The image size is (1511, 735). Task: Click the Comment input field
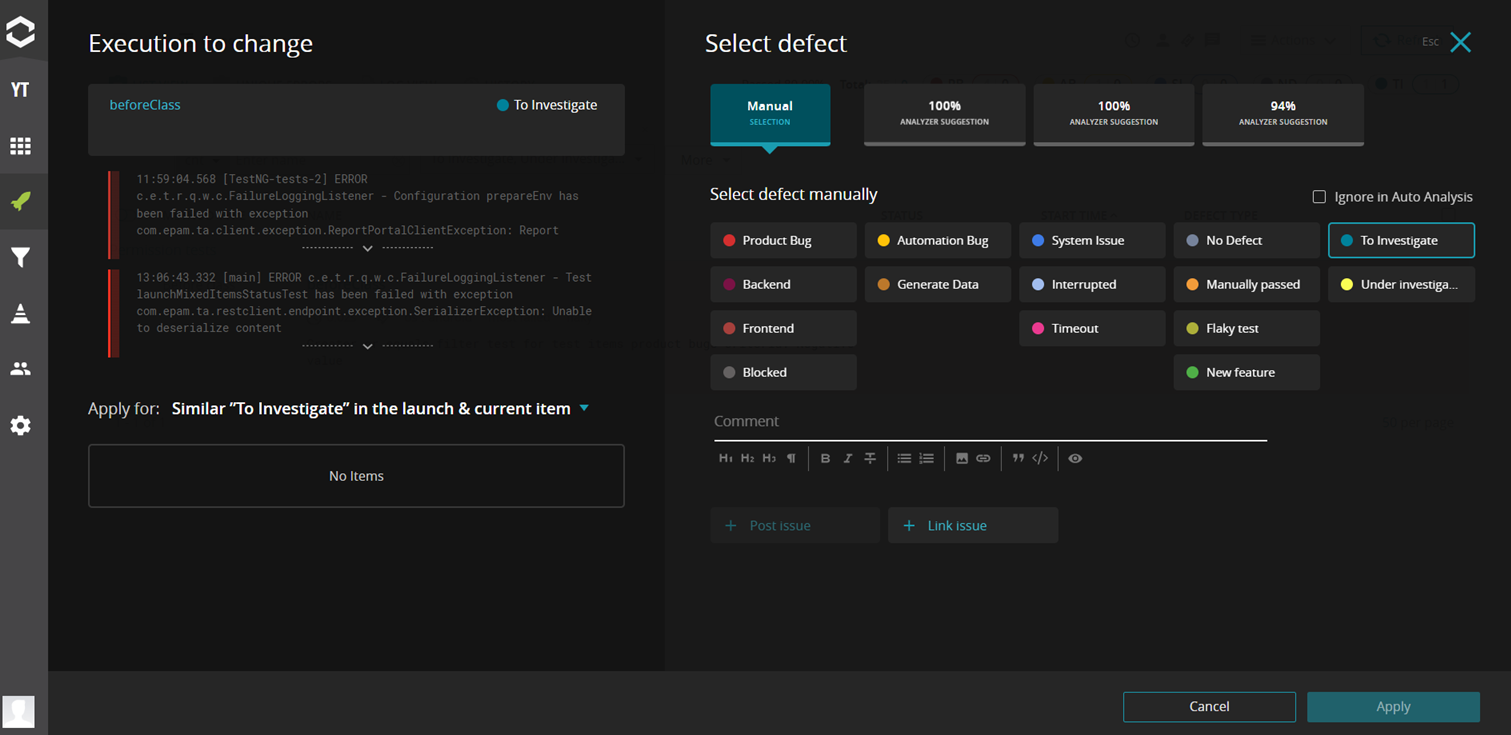point(990,422)
